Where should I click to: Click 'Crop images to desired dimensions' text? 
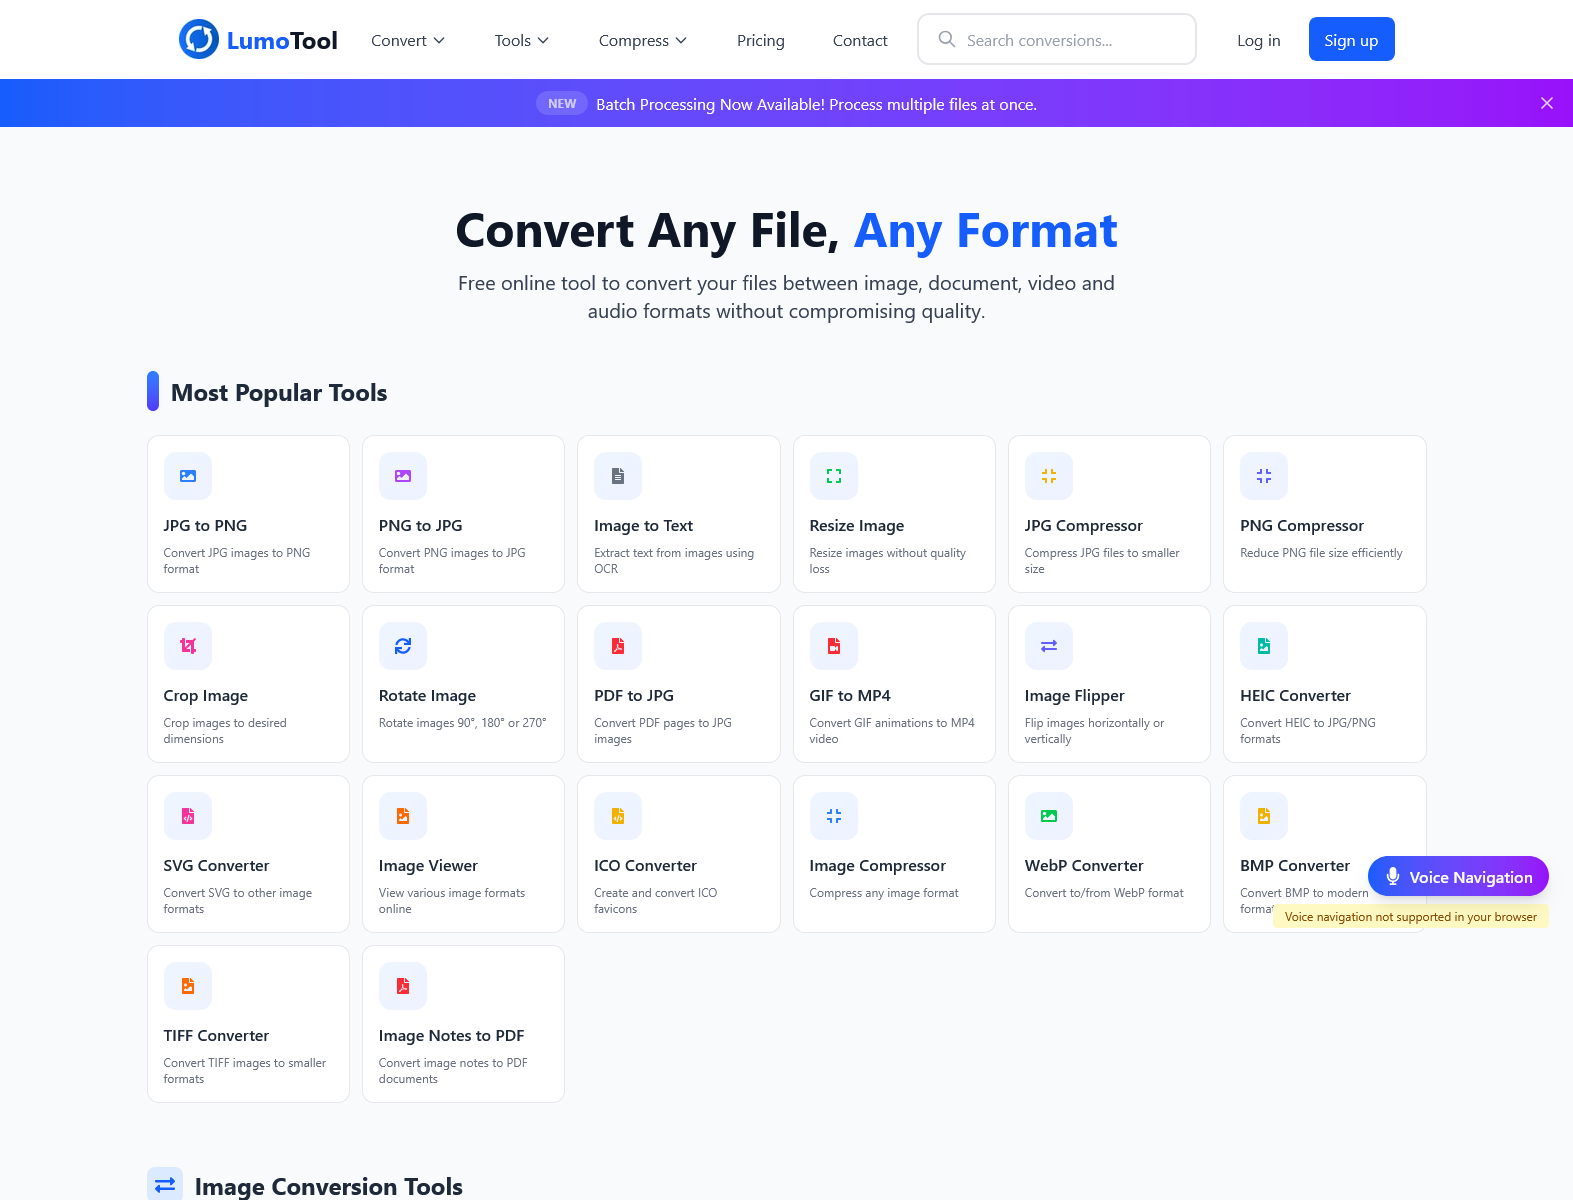tap(225, 731)
